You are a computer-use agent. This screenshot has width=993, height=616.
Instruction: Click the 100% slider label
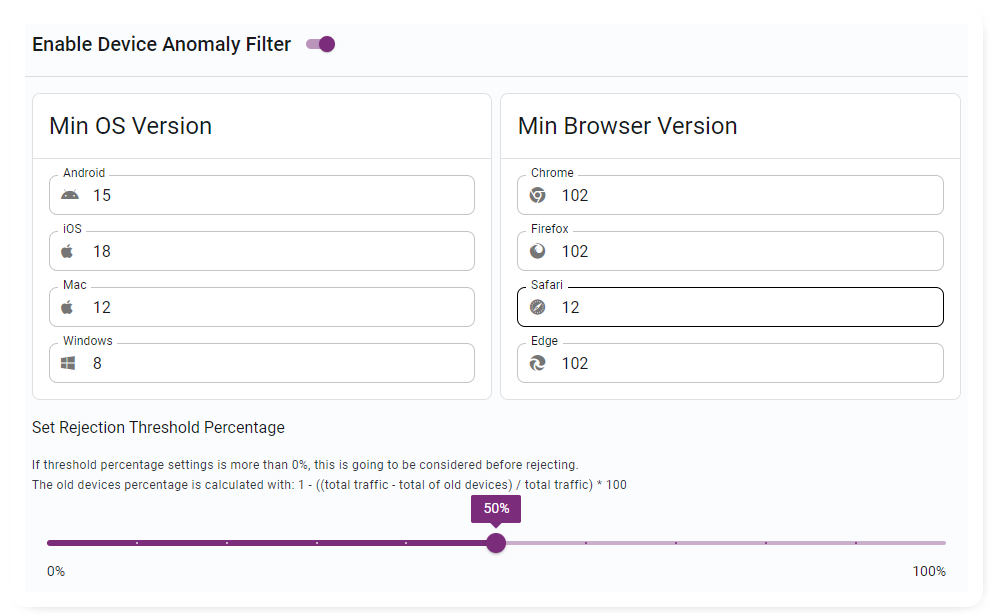coord(928,571)
